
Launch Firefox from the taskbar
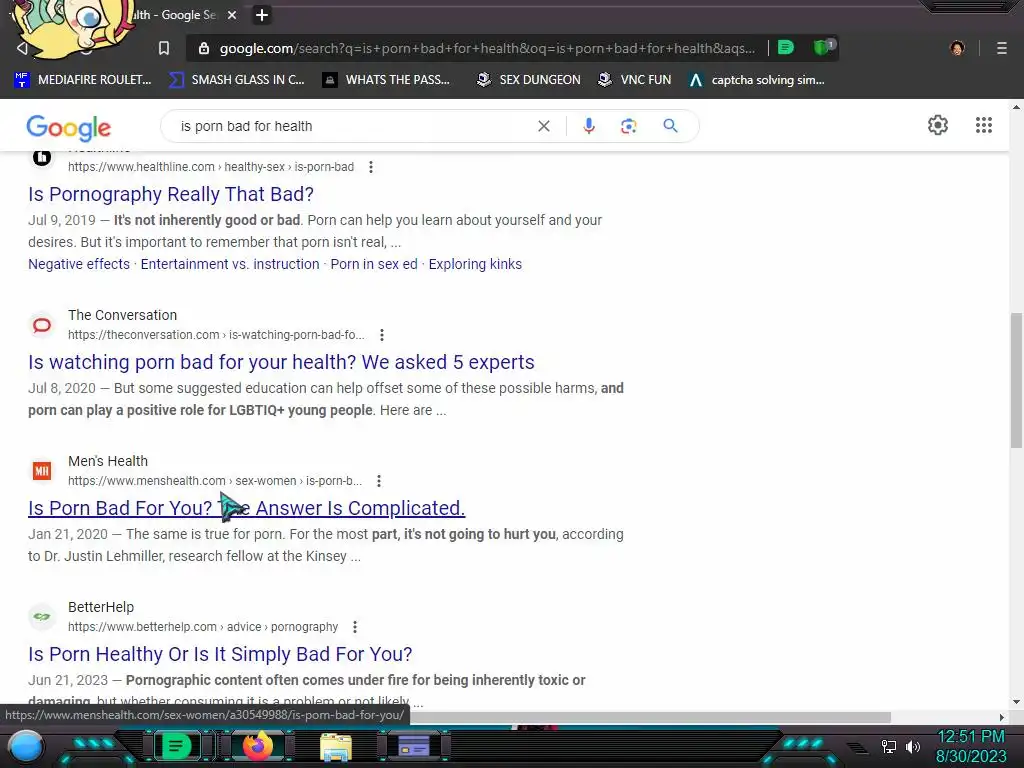click(258, 746)
